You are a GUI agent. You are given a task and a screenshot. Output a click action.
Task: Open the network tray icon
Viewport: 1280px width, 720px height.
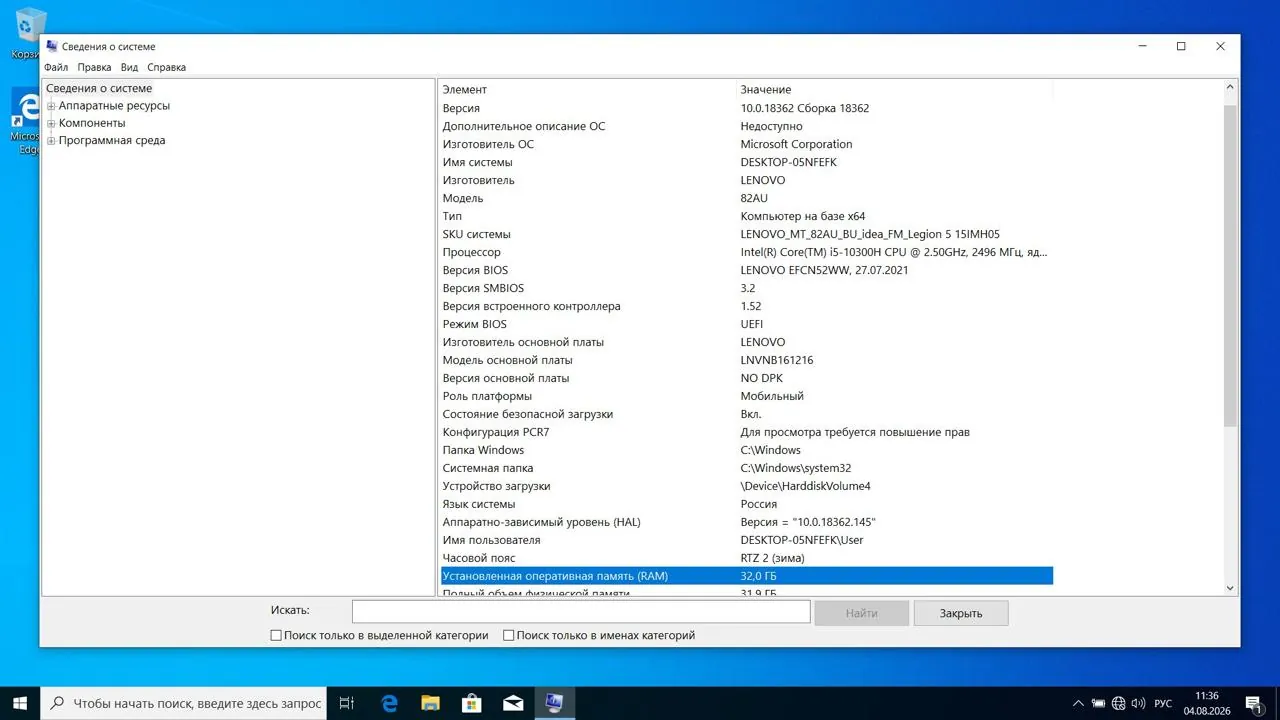point(1118,703)
